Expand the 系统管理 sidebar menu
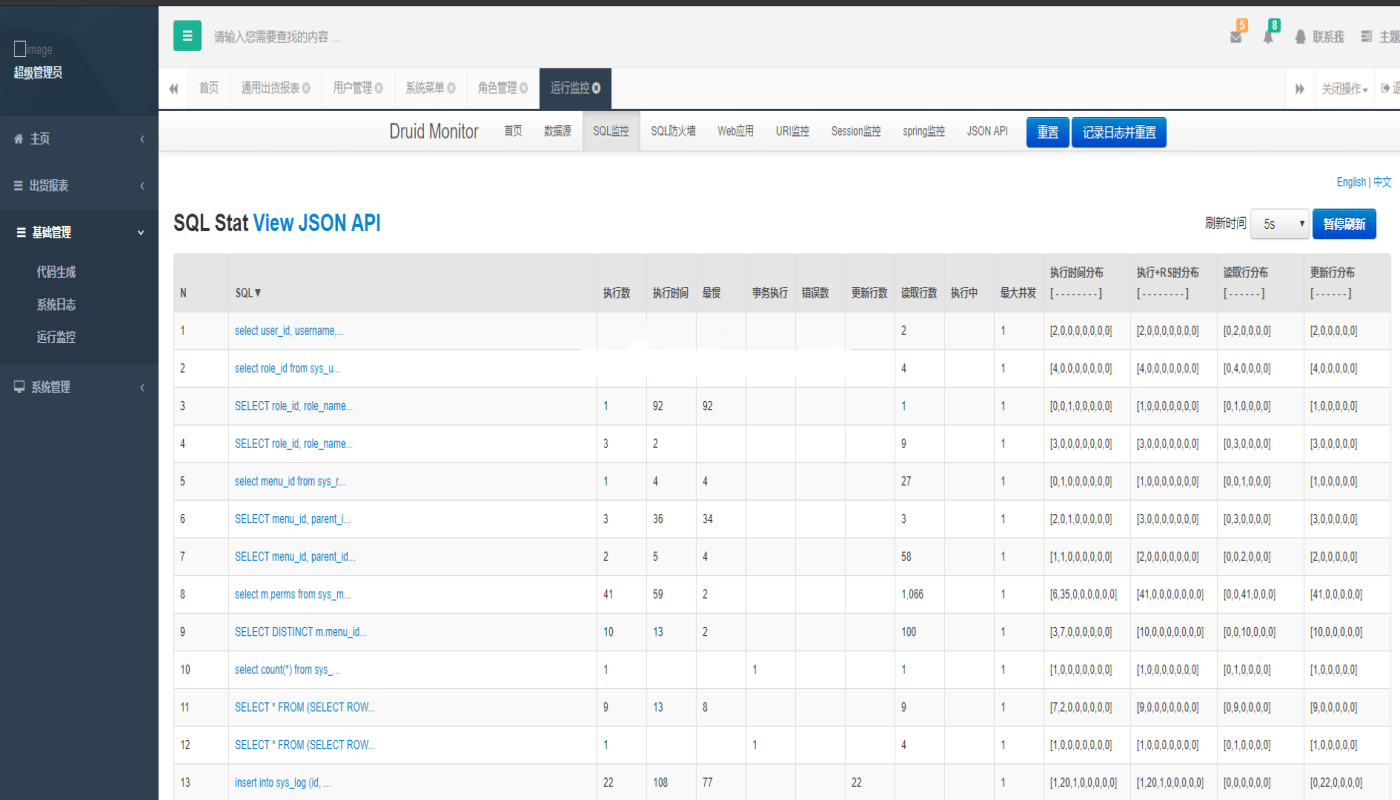 click(x=79, y=387)
